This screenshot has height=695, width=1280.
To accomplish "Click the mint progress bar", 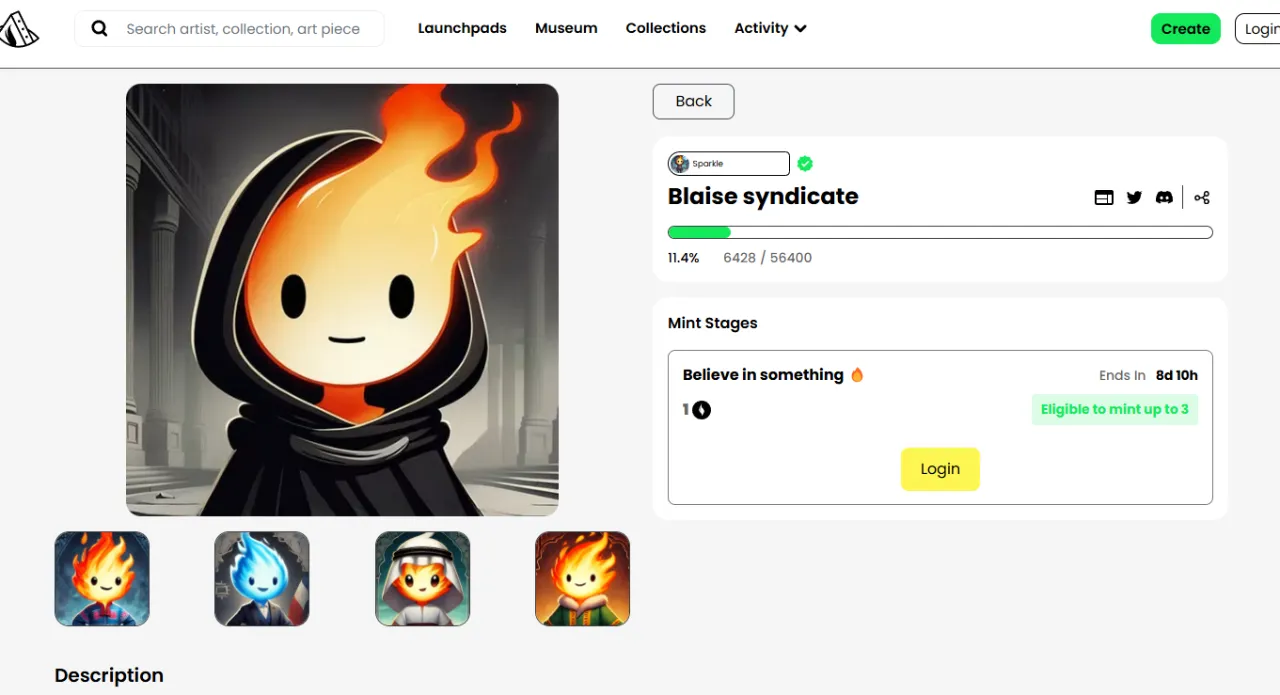I will click(940, 232).
